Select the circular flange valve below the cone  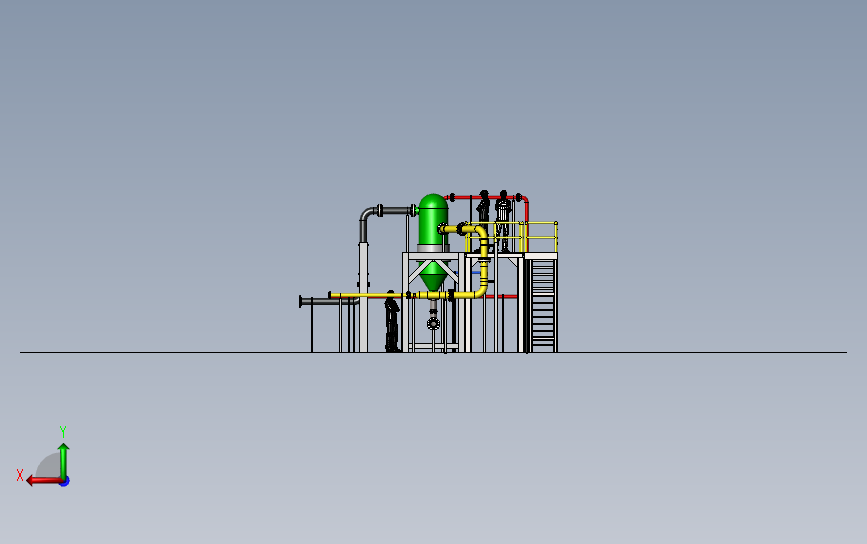click(434, 323)
